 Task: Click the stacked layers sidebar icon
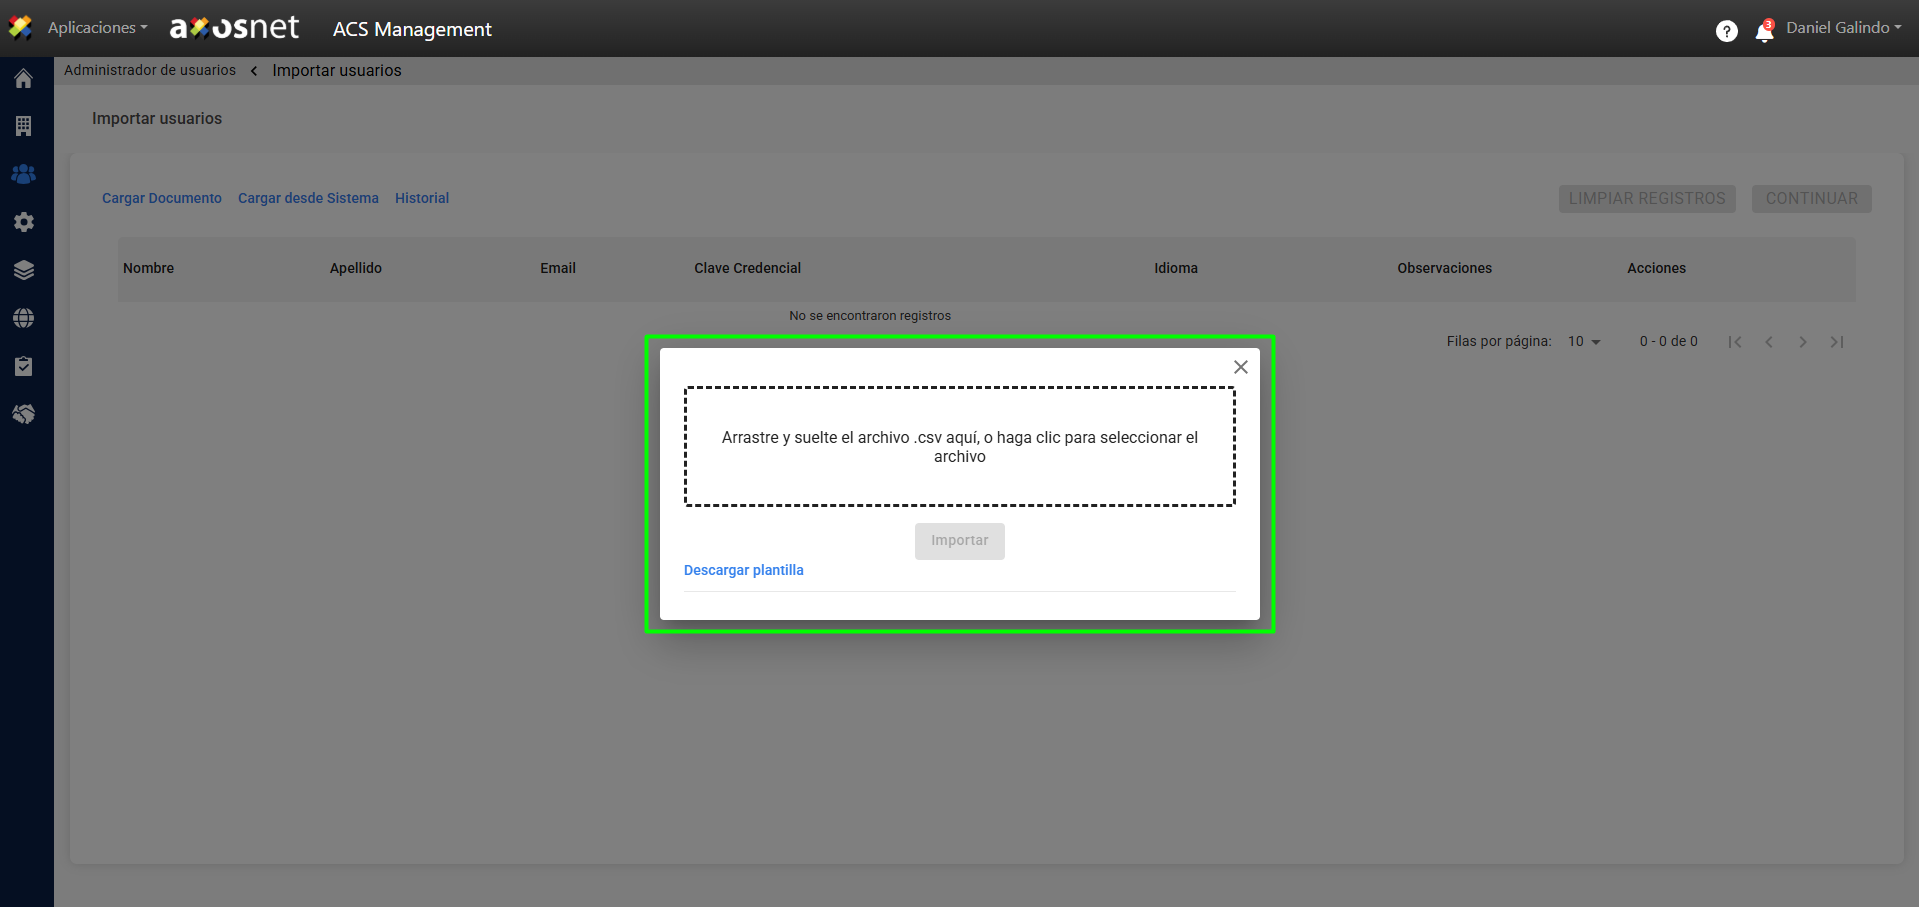[24, 270]
